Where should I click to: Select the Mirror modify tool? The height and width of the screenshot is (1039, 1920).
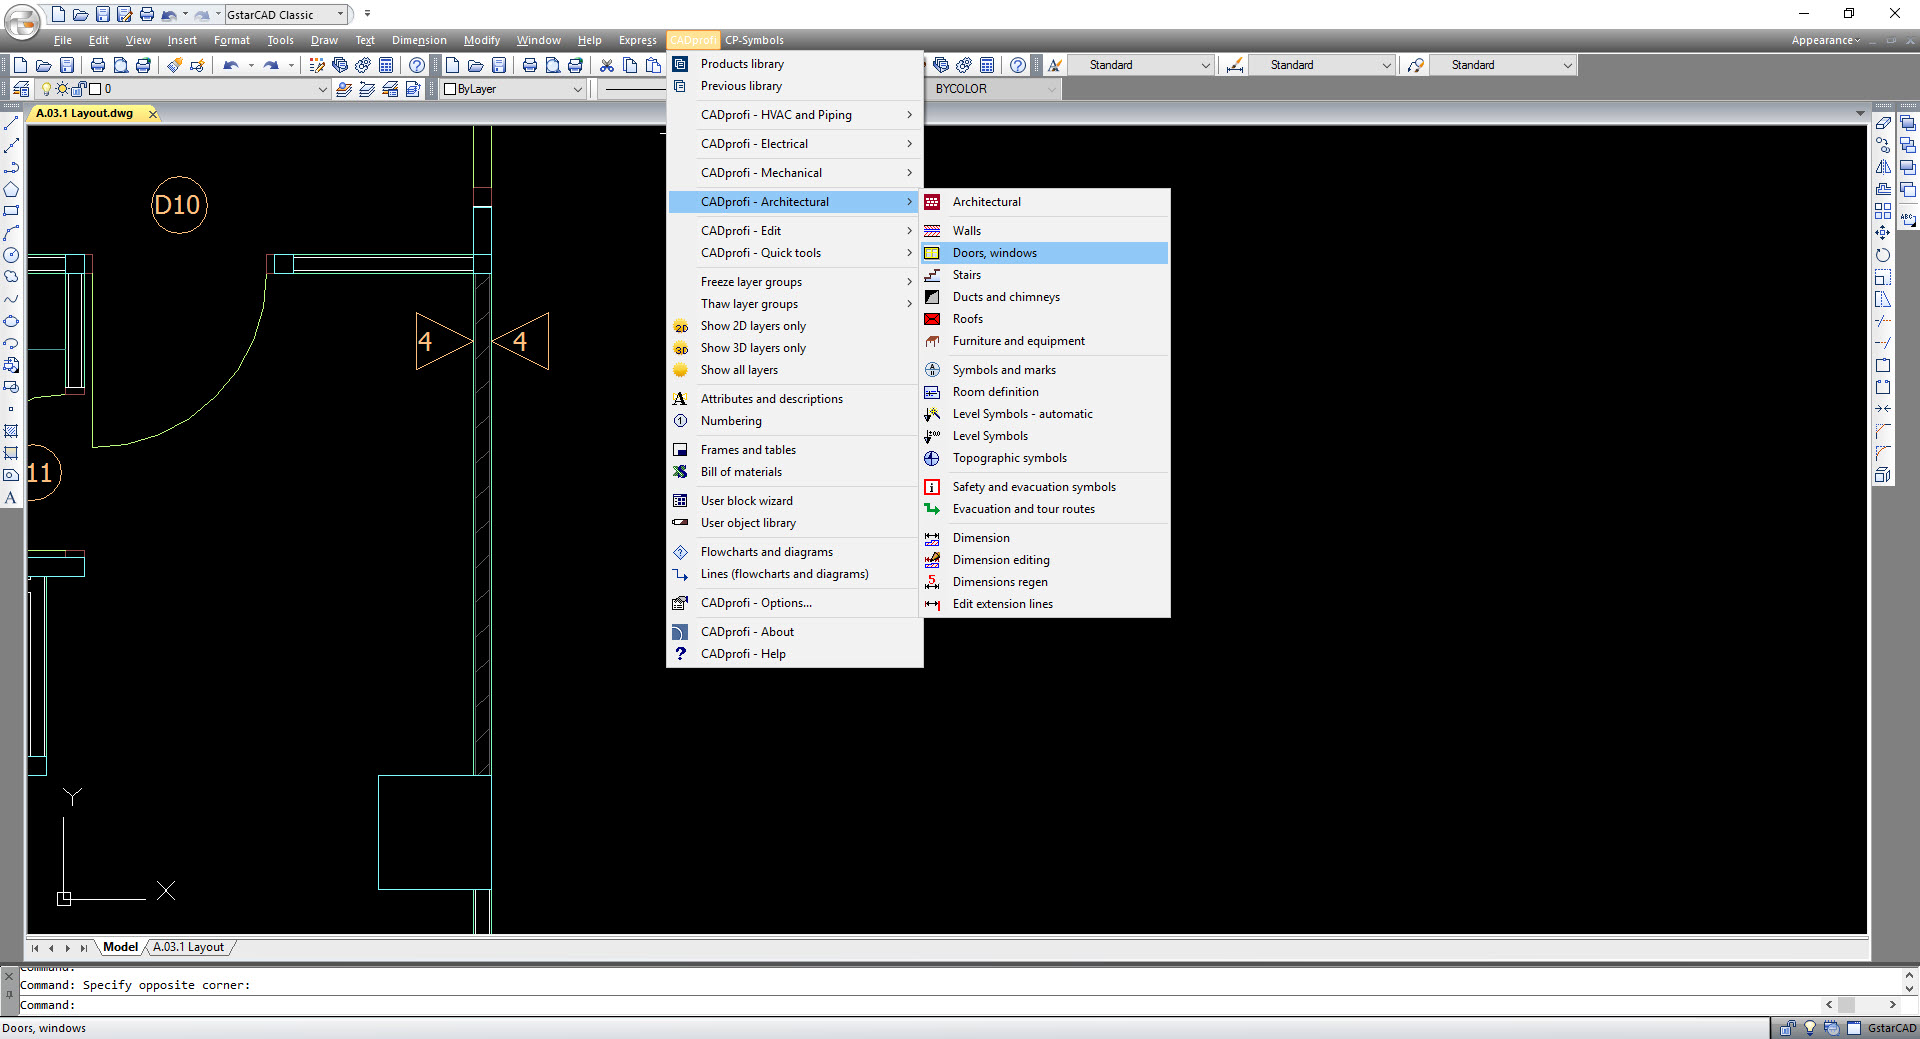1883,168
